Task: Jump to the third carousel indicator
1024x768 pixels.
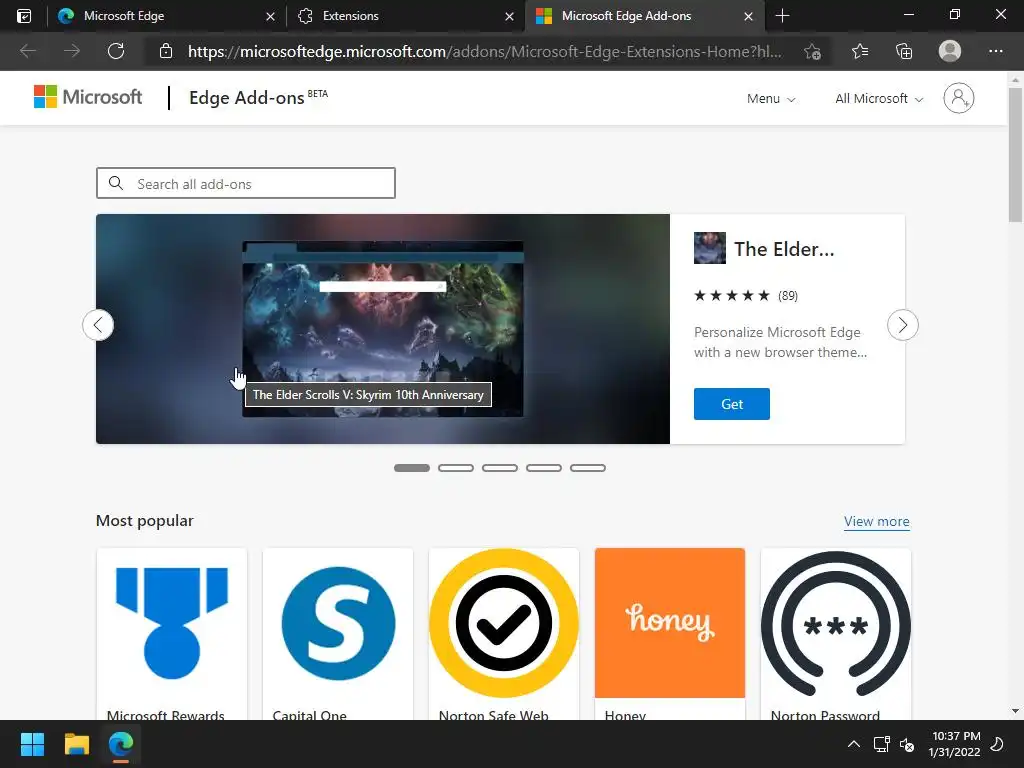Action: [500, 468]
